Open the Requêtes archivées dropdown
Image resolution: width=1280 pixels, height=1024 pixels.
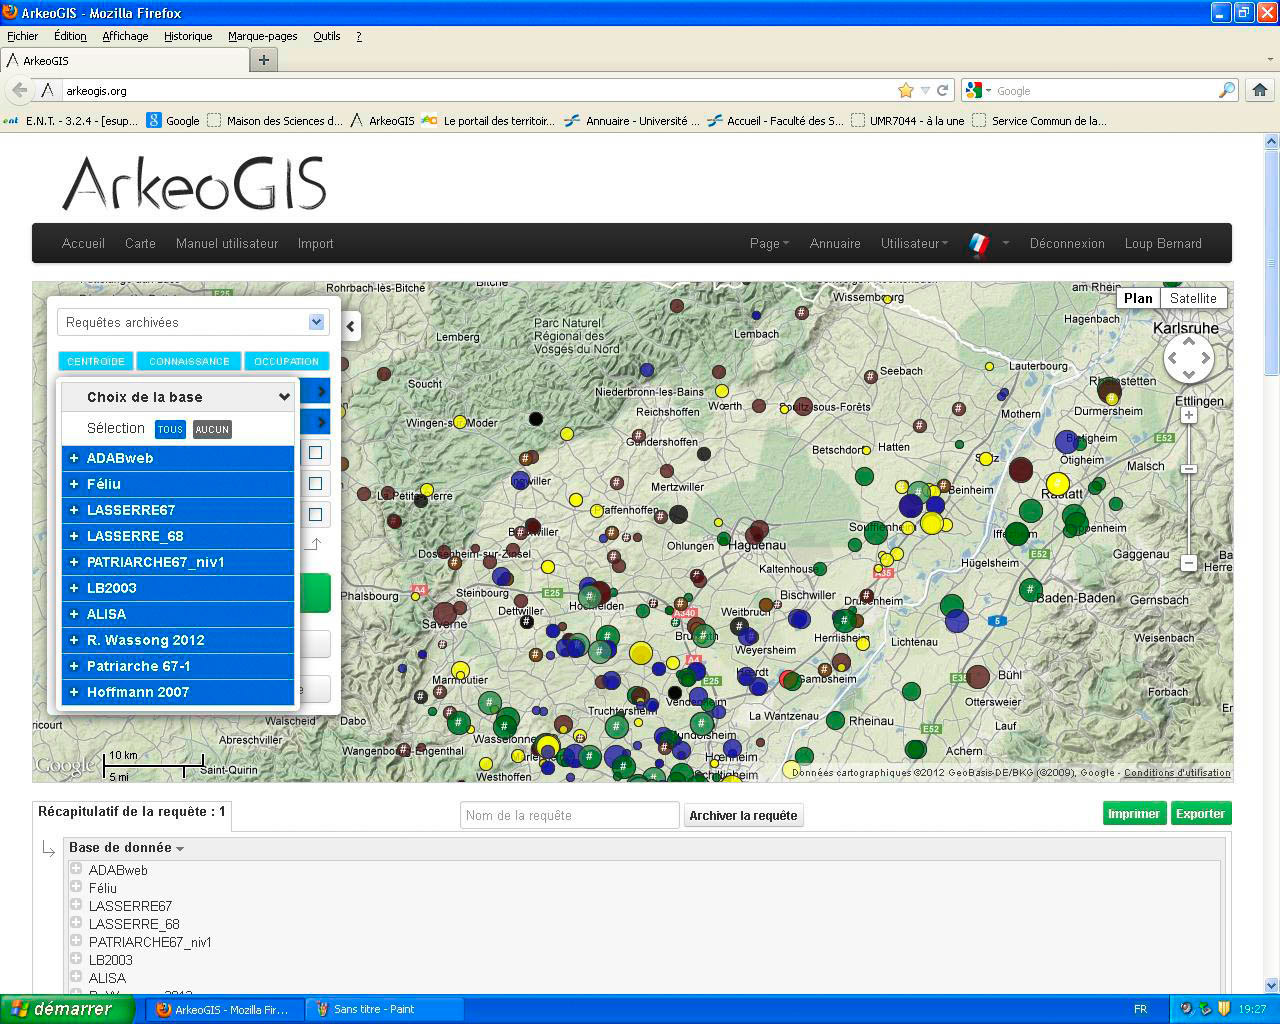193,322
